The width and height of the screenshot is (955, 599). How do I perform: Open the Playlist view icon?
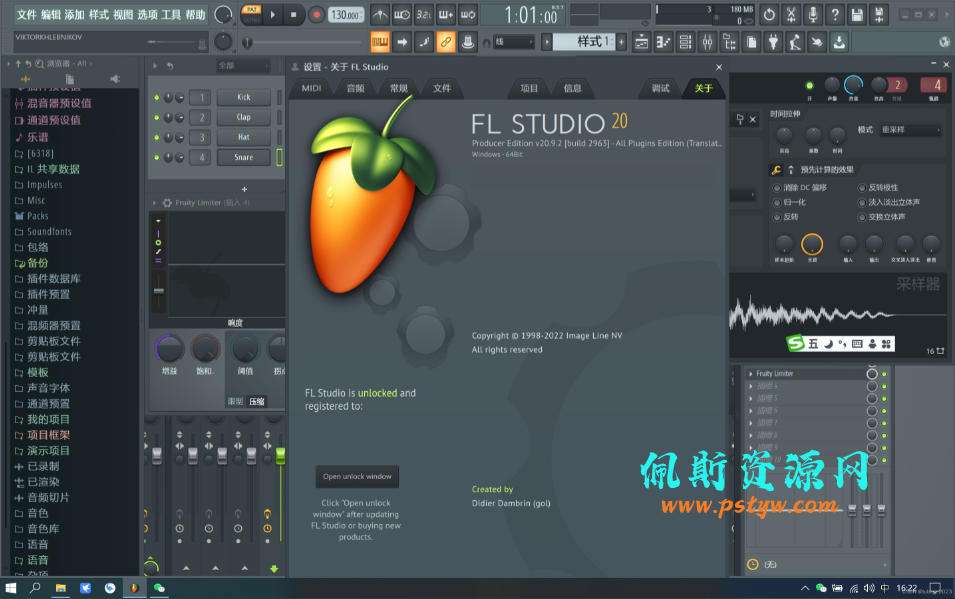tap(641, 42)
